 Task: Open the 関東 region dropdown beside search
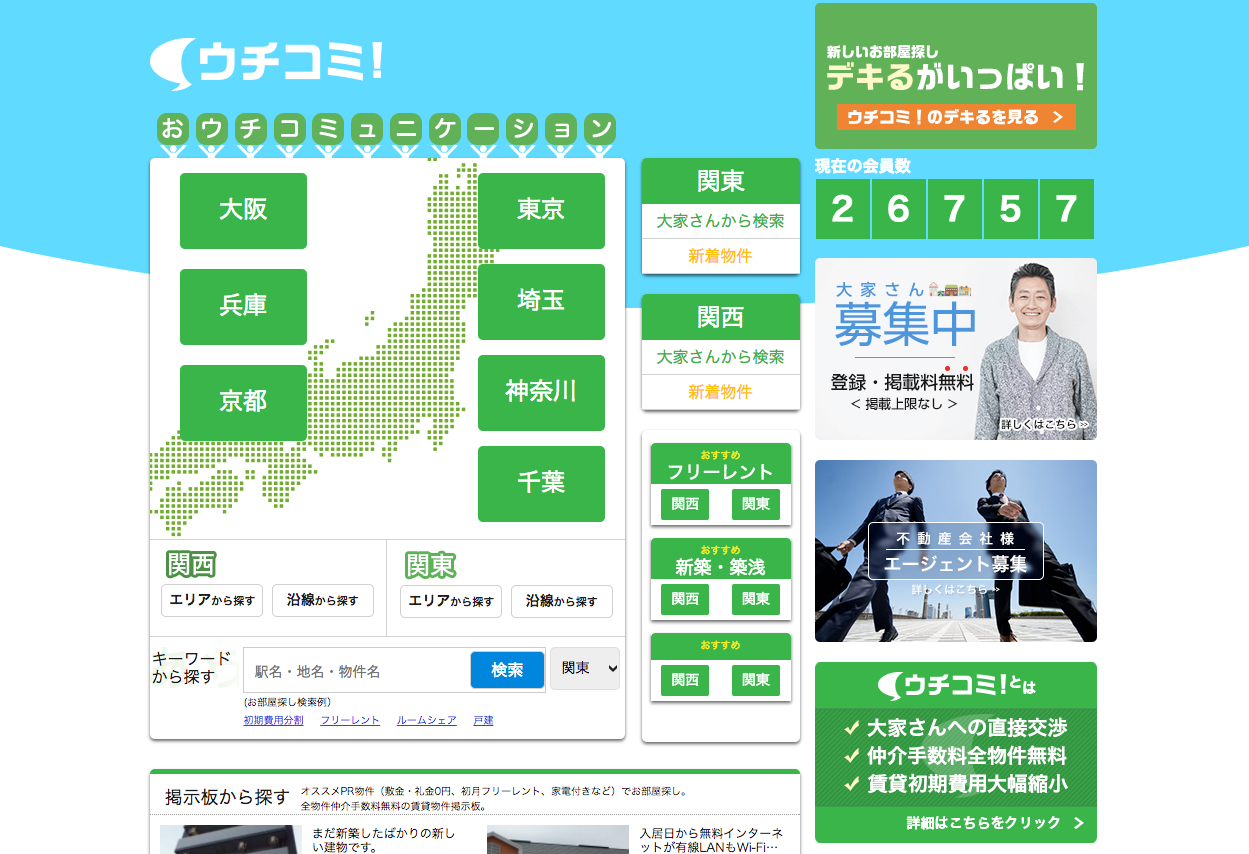coord(585,668)
